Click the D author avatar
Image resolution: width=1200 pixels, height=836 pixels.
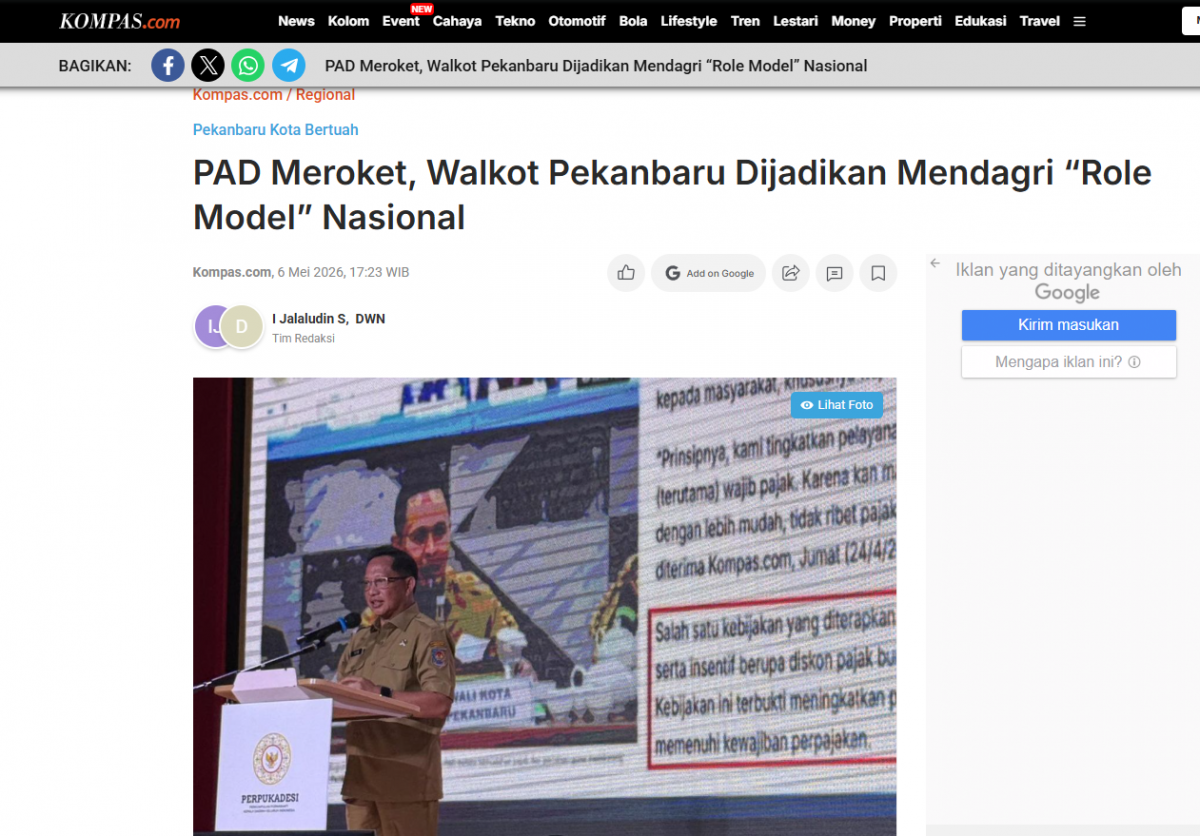click(241, 326)
